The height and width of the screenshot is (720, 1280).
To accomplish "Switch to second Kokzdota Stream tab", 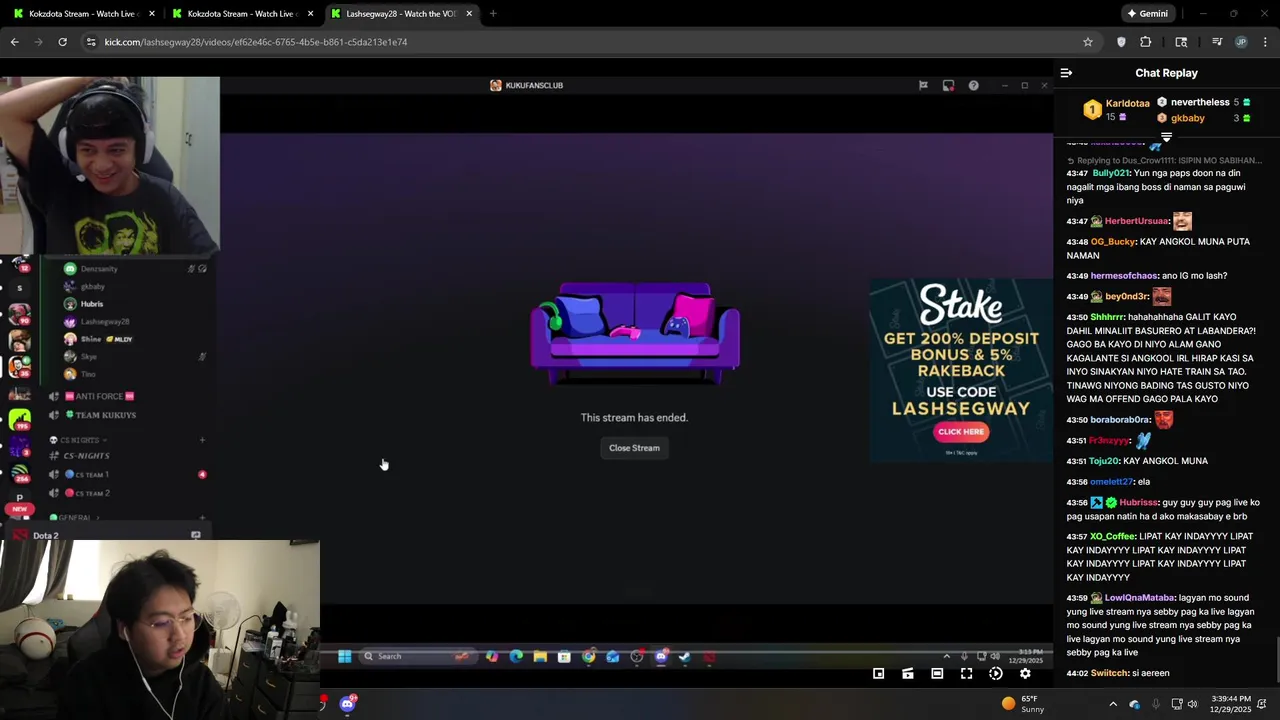I will (x=242, y=14).
